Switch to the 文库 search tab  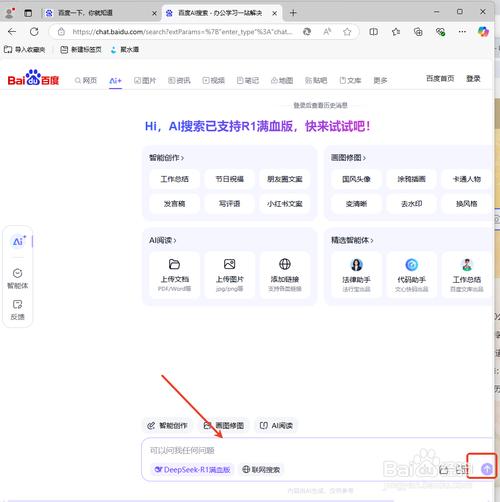pyautogui.click(x=350, y=80)
